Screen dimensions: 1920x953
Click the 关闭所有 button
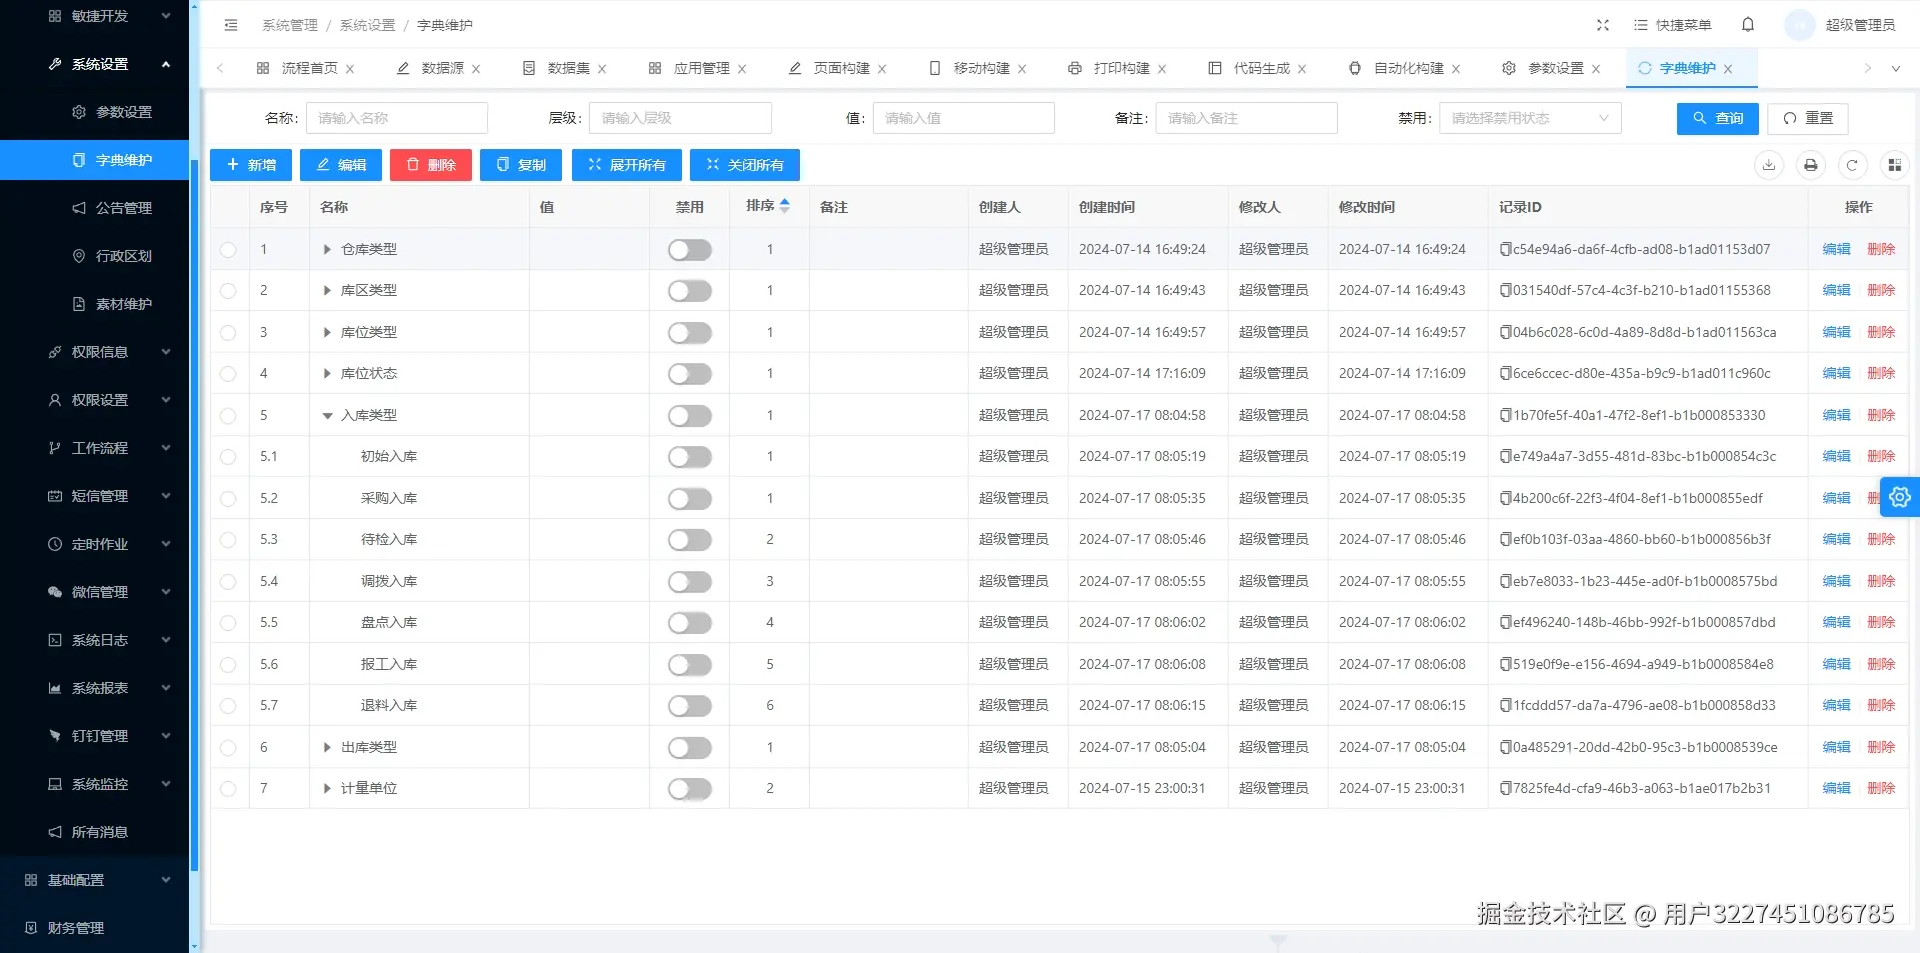745,165
